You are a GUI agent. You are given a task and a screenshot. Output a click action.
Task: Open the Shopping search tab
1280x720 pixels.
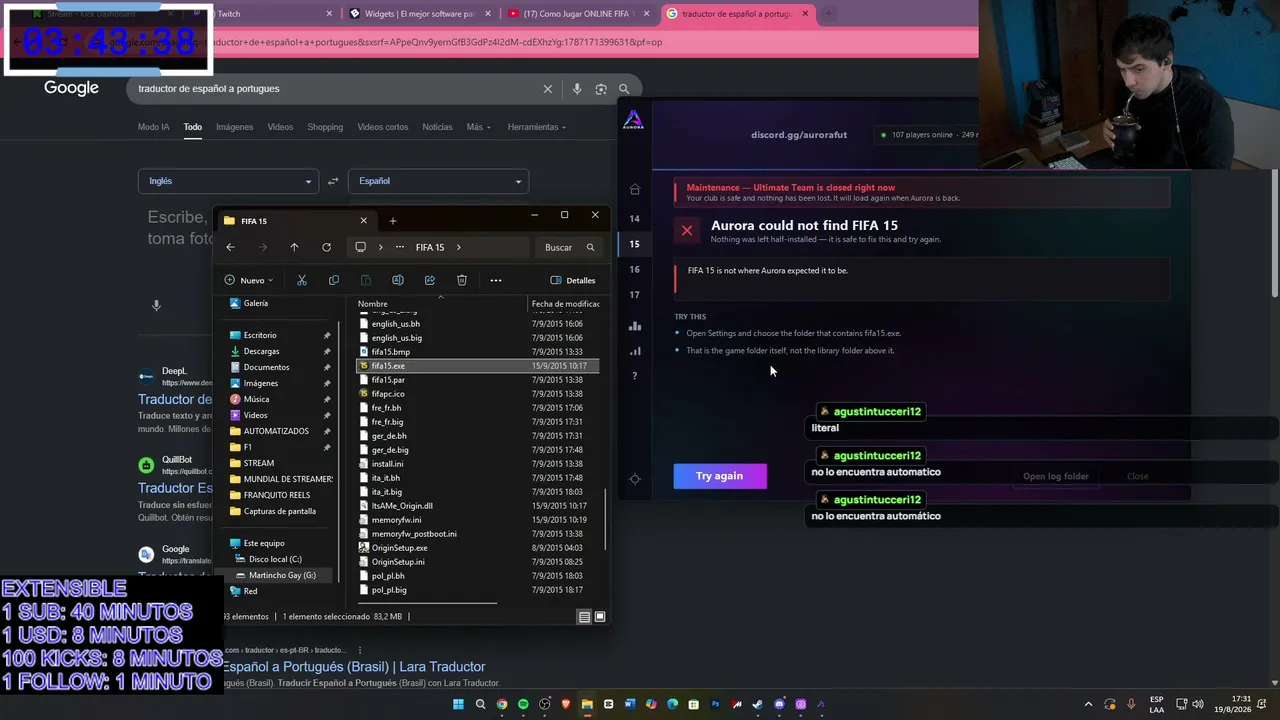pyautogui.click(x=325, y=127)
